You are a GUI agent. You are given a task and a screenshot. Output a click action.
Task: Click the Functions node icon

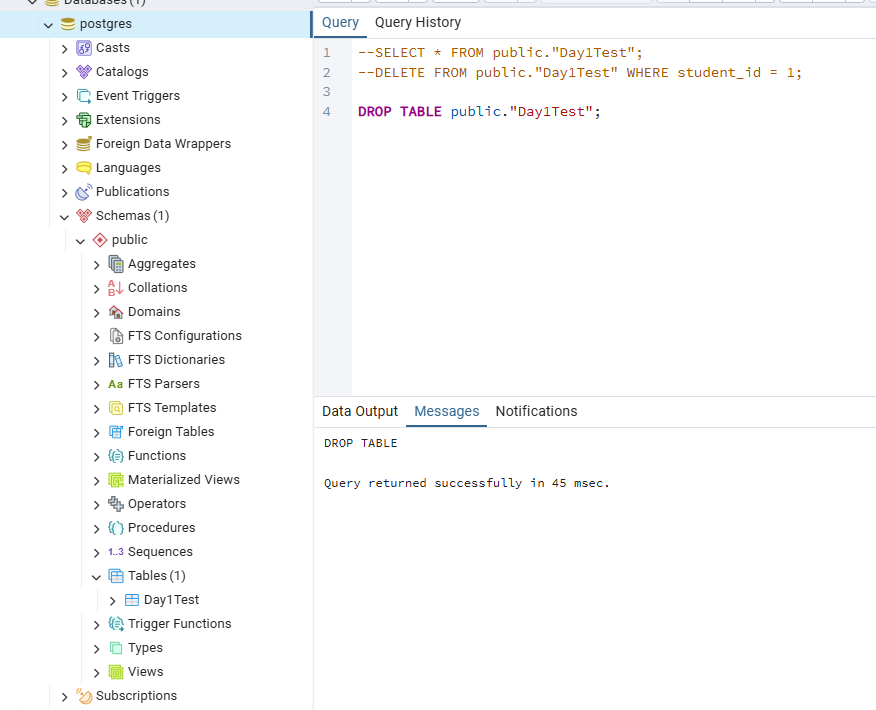[x=116, y=456]
